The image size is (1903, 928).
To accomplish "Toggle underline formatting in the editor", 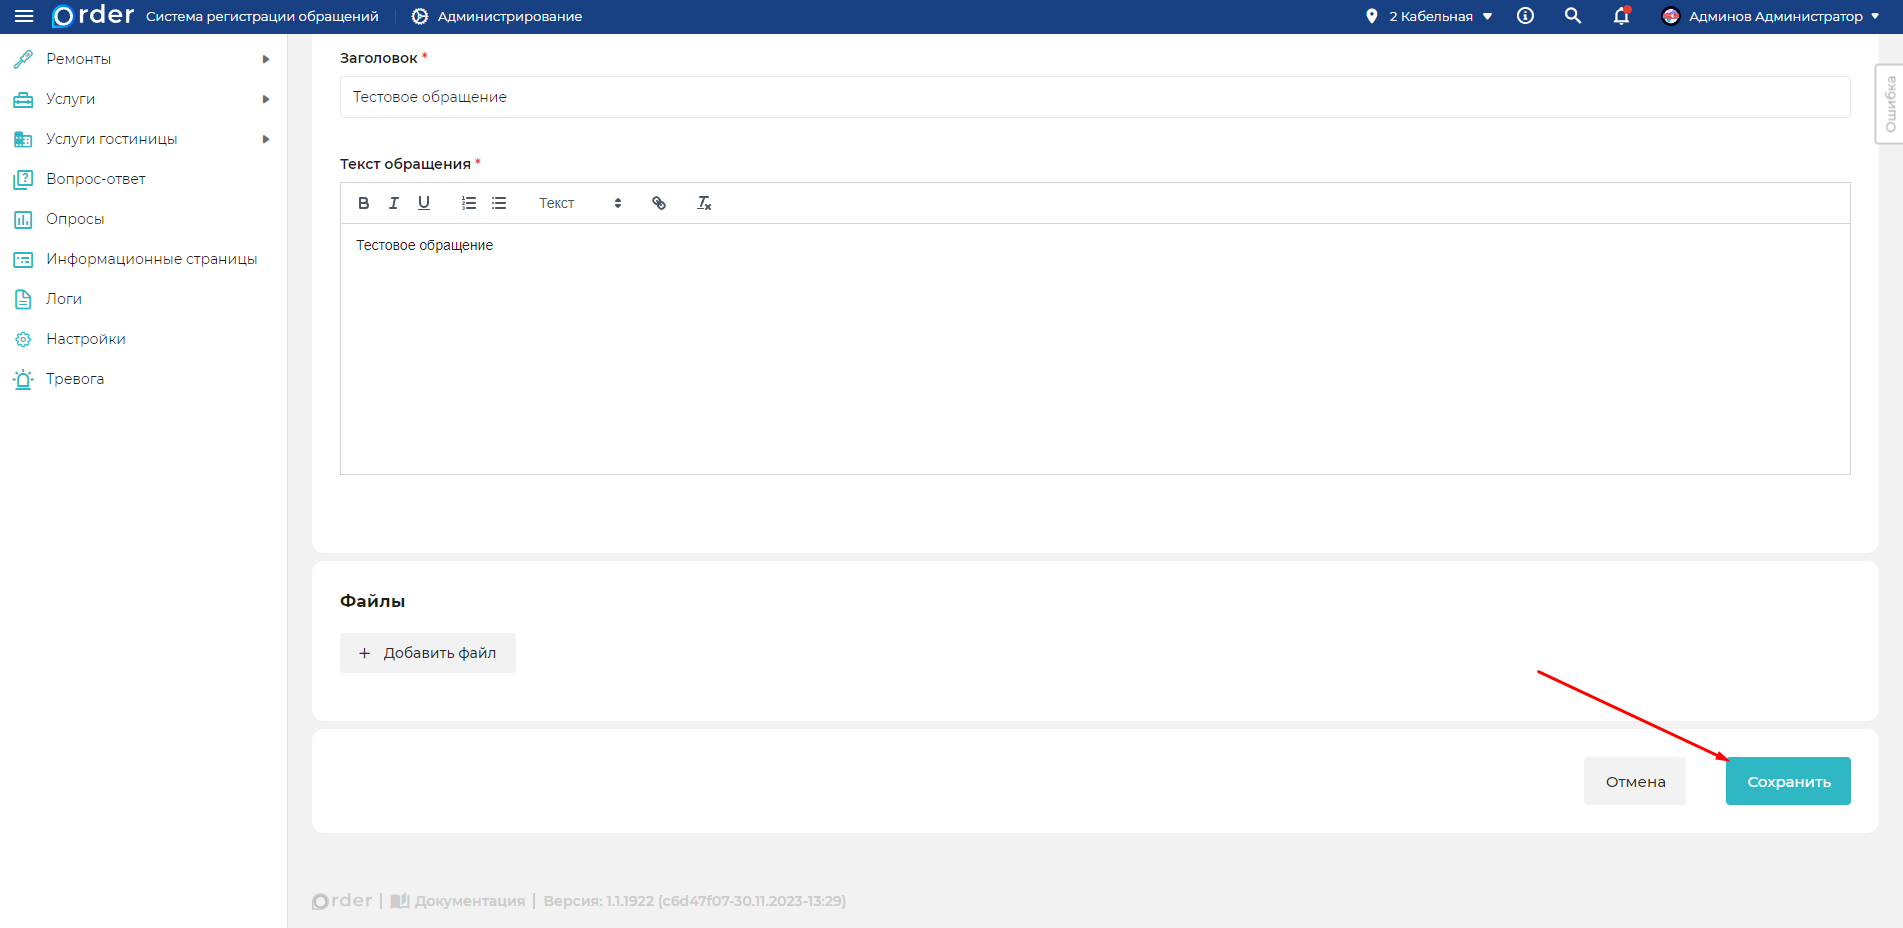I will (424, 203).
